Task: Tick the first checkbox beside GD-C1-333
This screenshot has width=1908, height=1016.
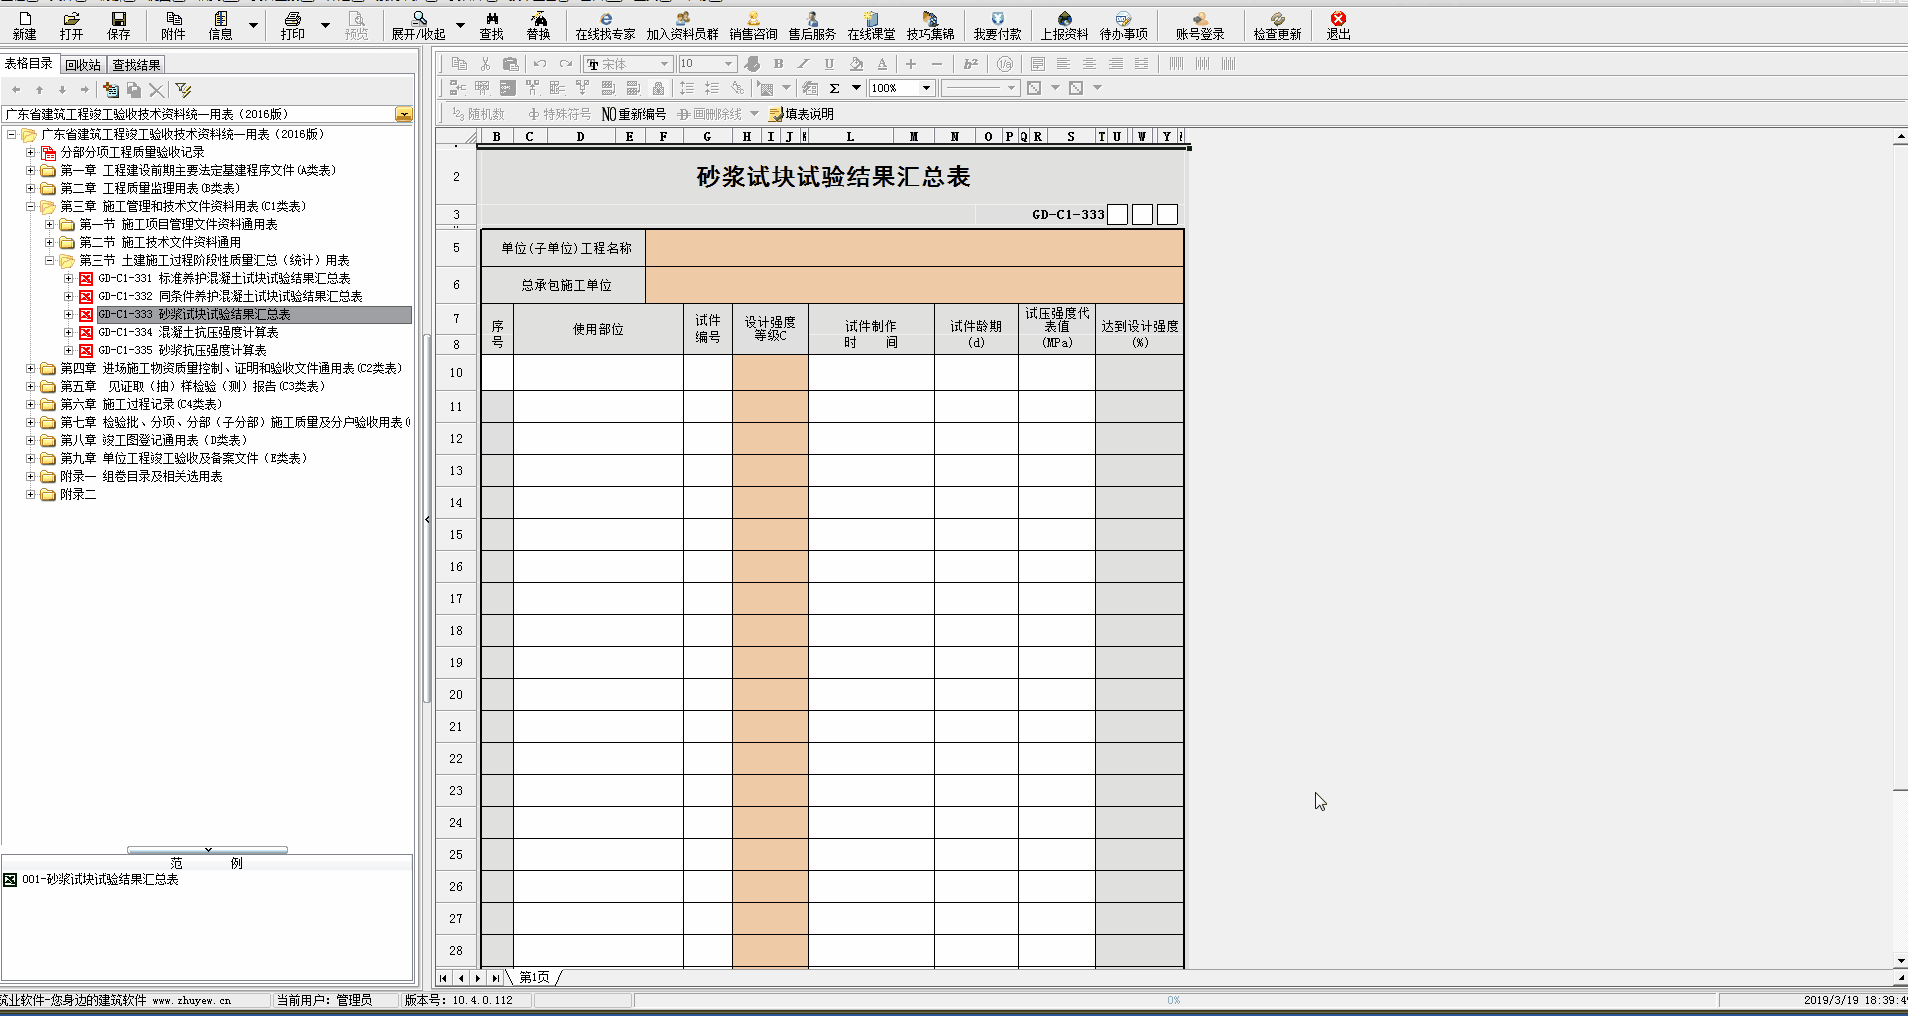Action: pyautogui.click(x=1118, y=215)
